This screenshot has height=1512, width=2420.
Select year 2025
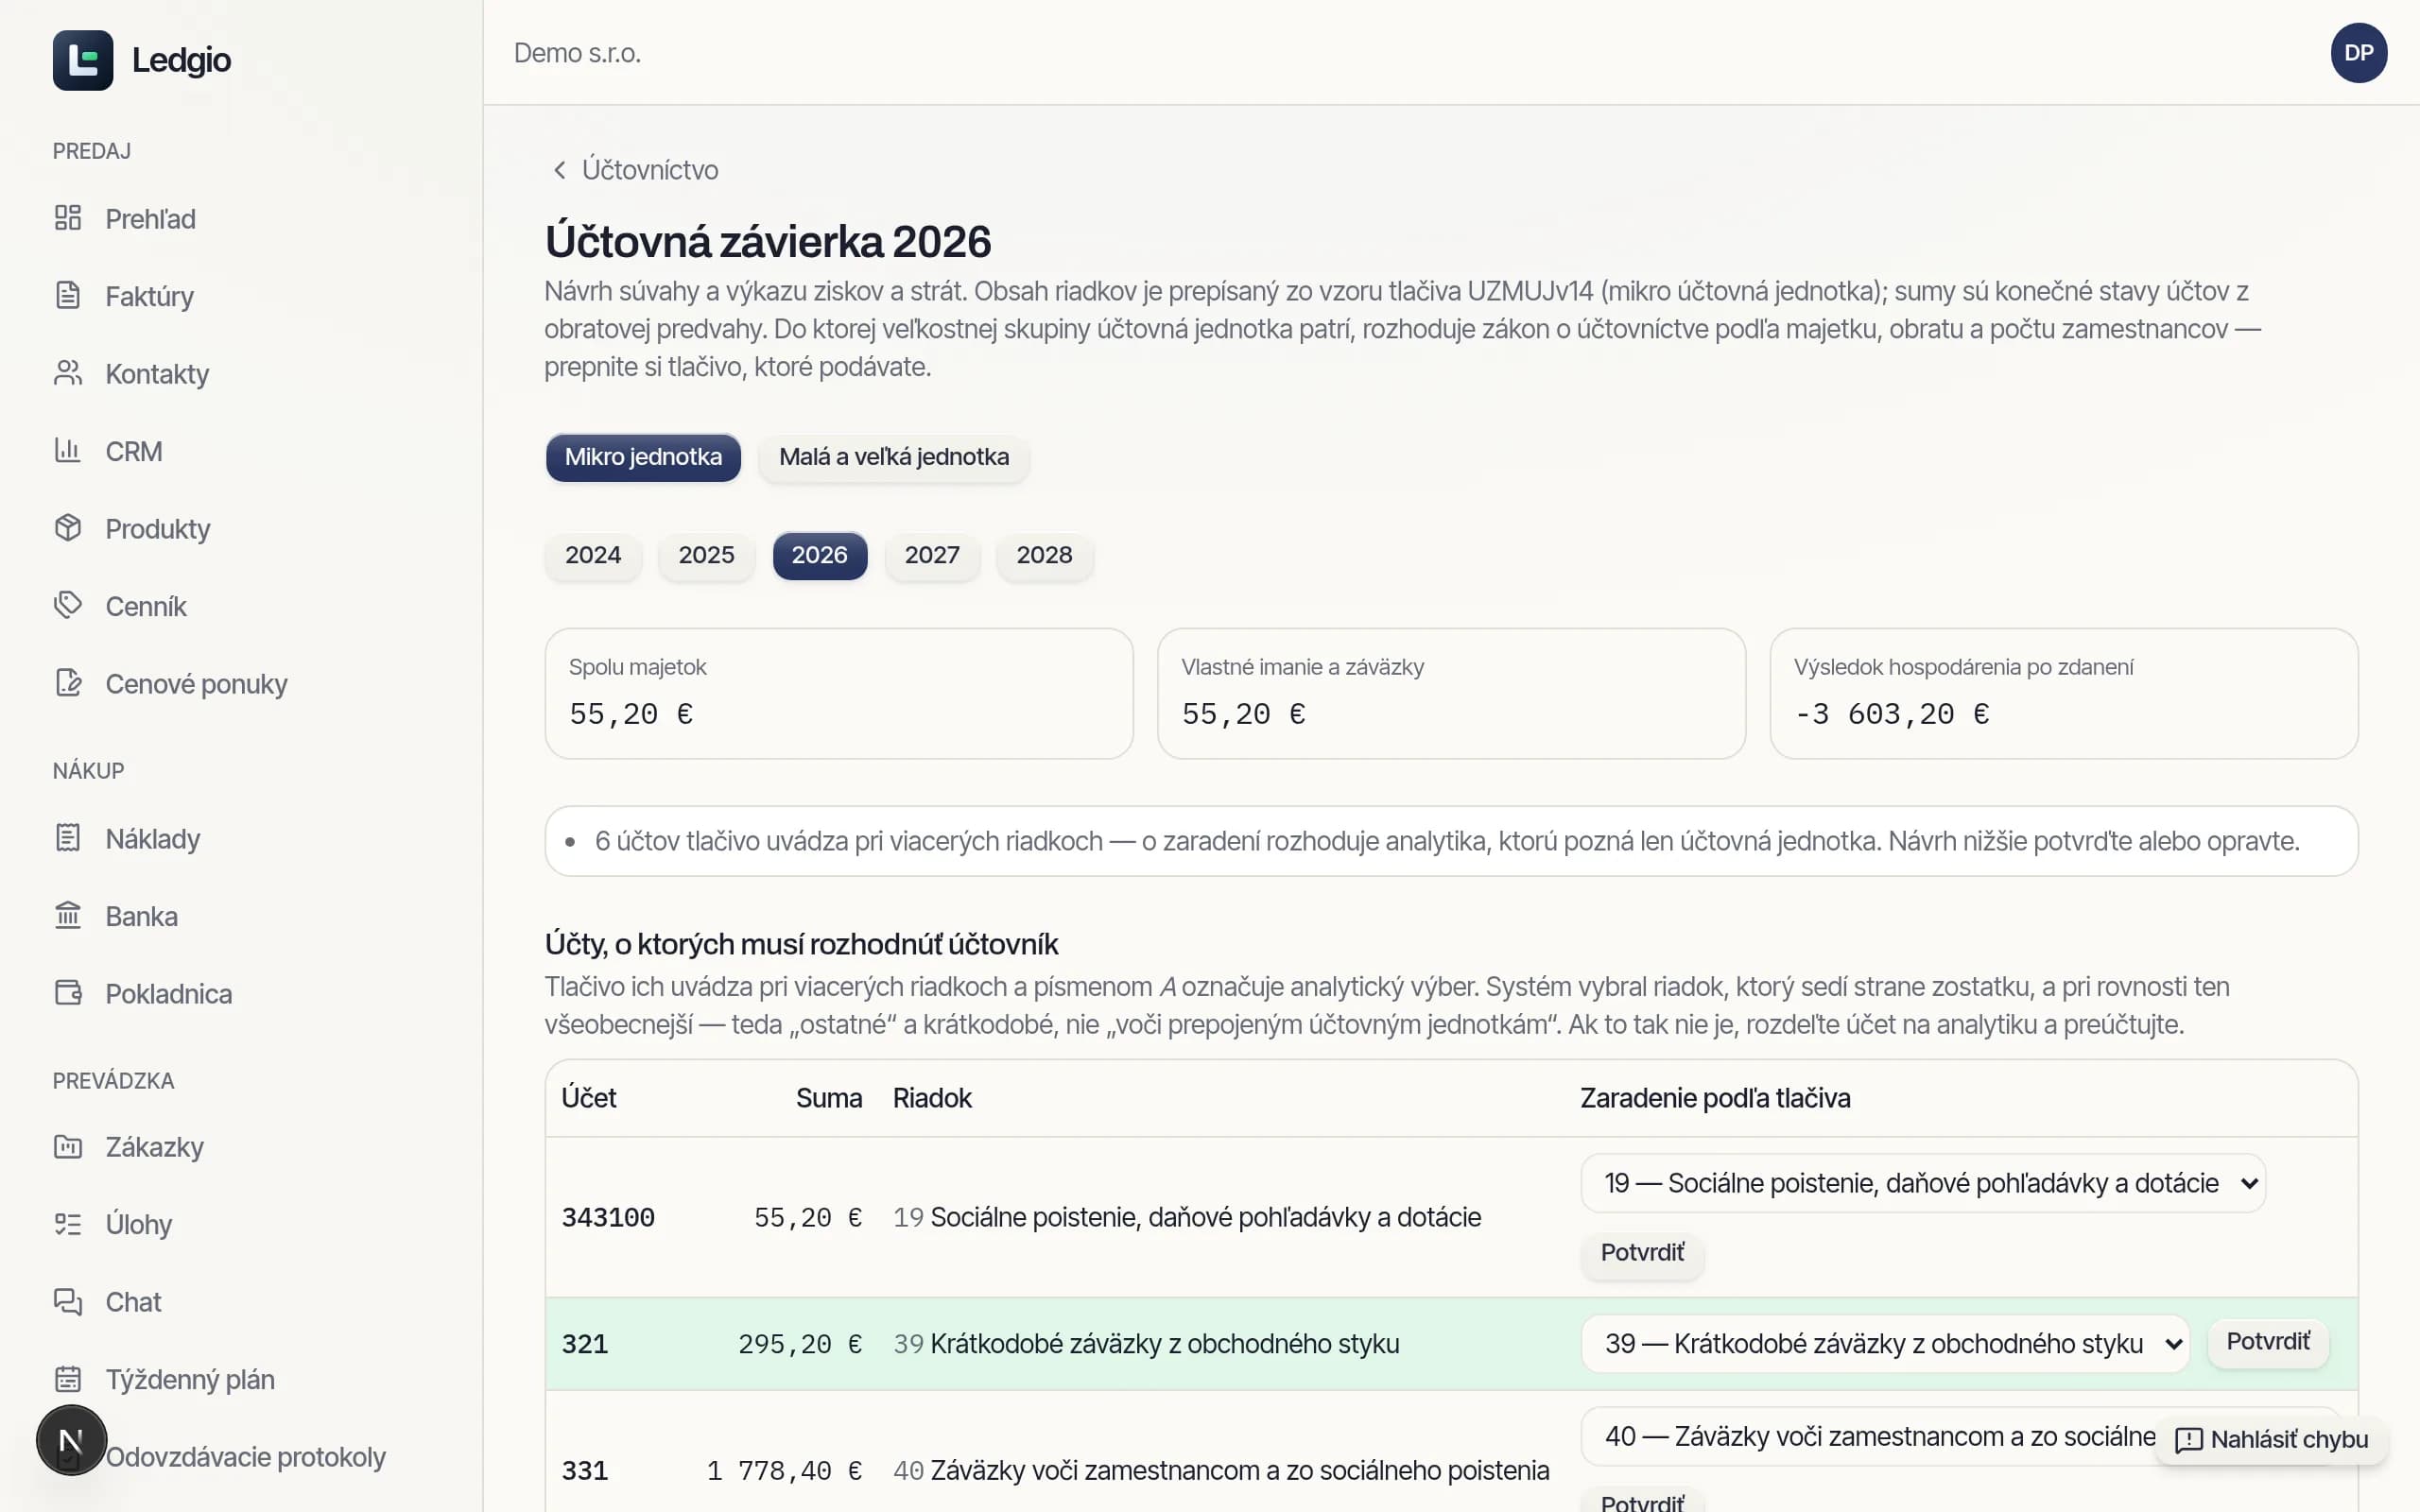(706, 555)
